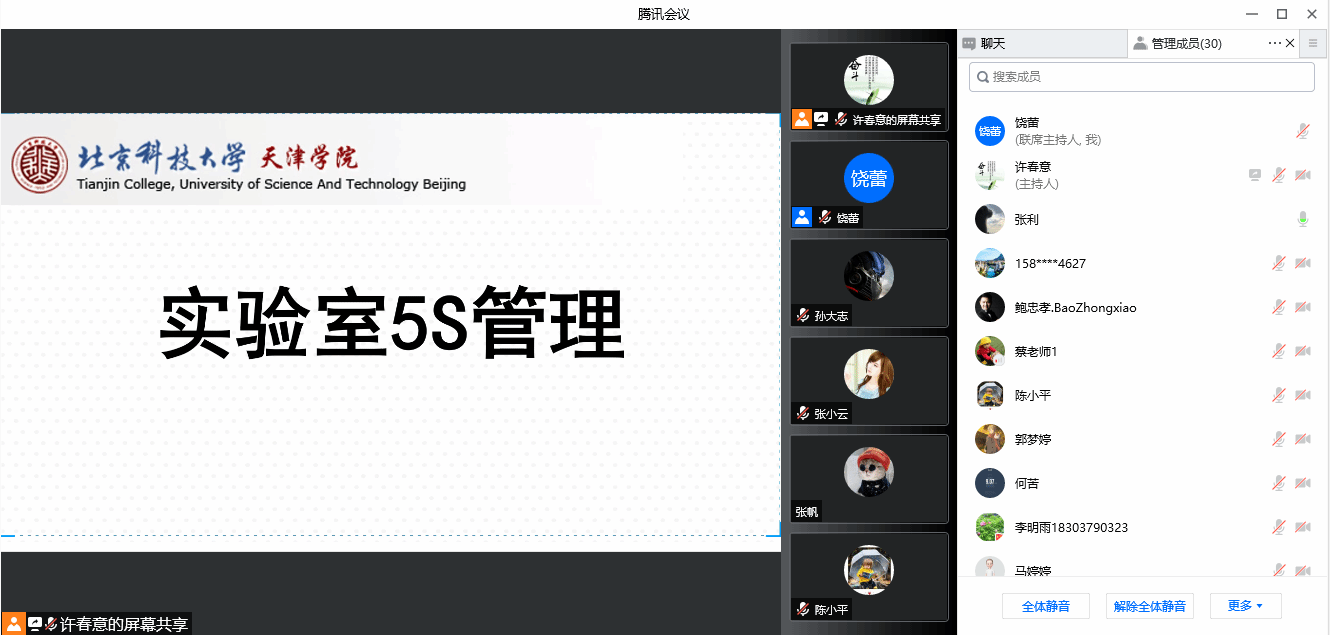The image size is (1330, 635).
Task: Click 许春意's muted microphone toggle
Action: pos(1278,174)
